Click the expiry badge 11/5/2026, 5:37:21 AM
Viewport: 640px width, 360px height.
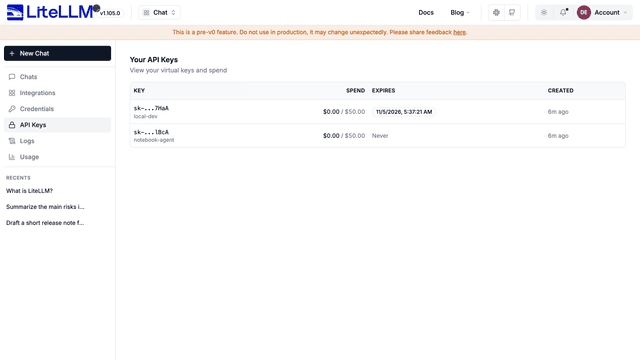click(x=404, y=112)
